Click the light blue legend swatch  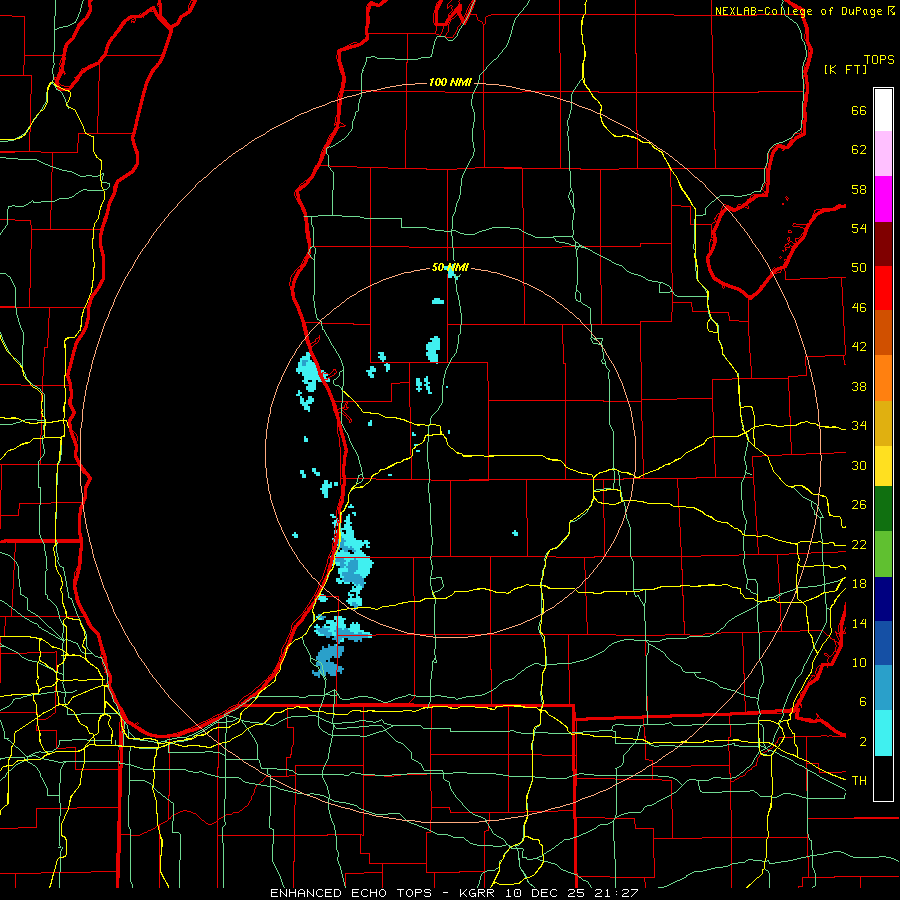883,688
